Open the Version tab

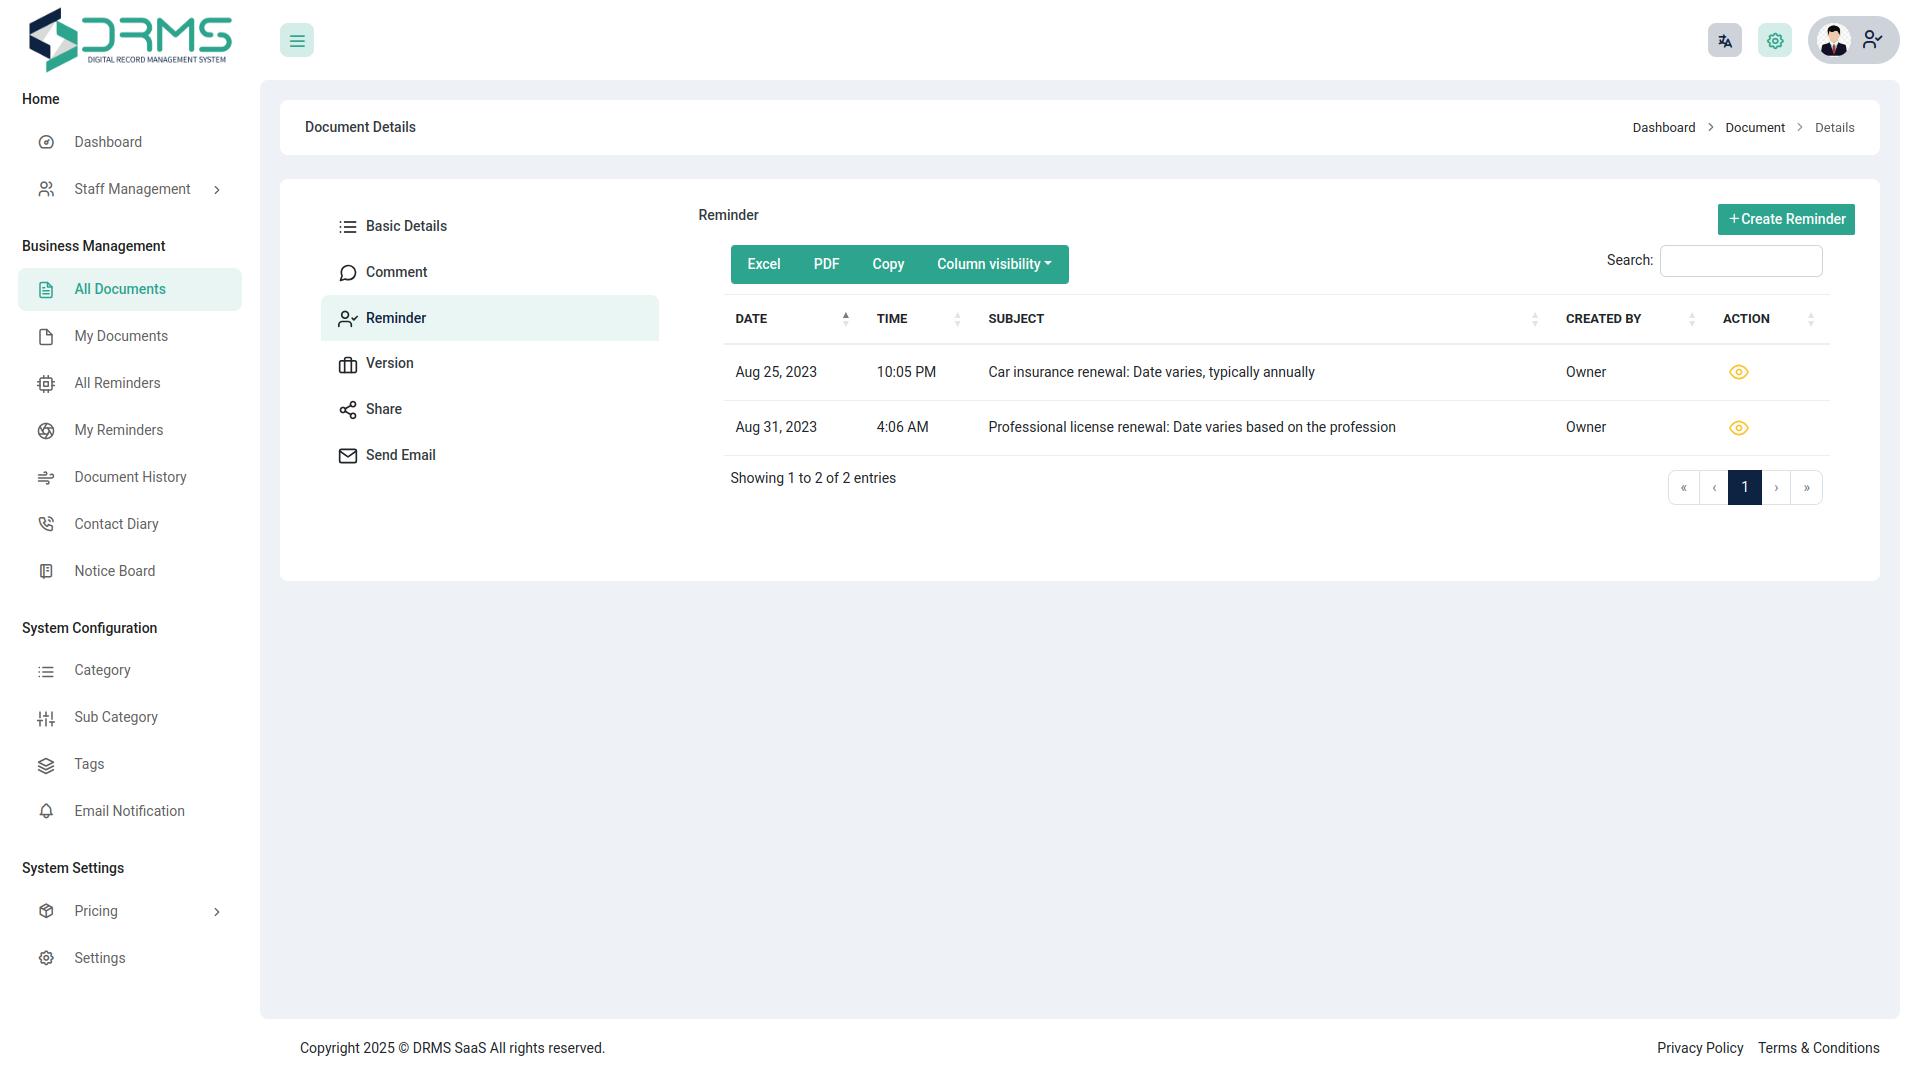(x=390, y=363)
